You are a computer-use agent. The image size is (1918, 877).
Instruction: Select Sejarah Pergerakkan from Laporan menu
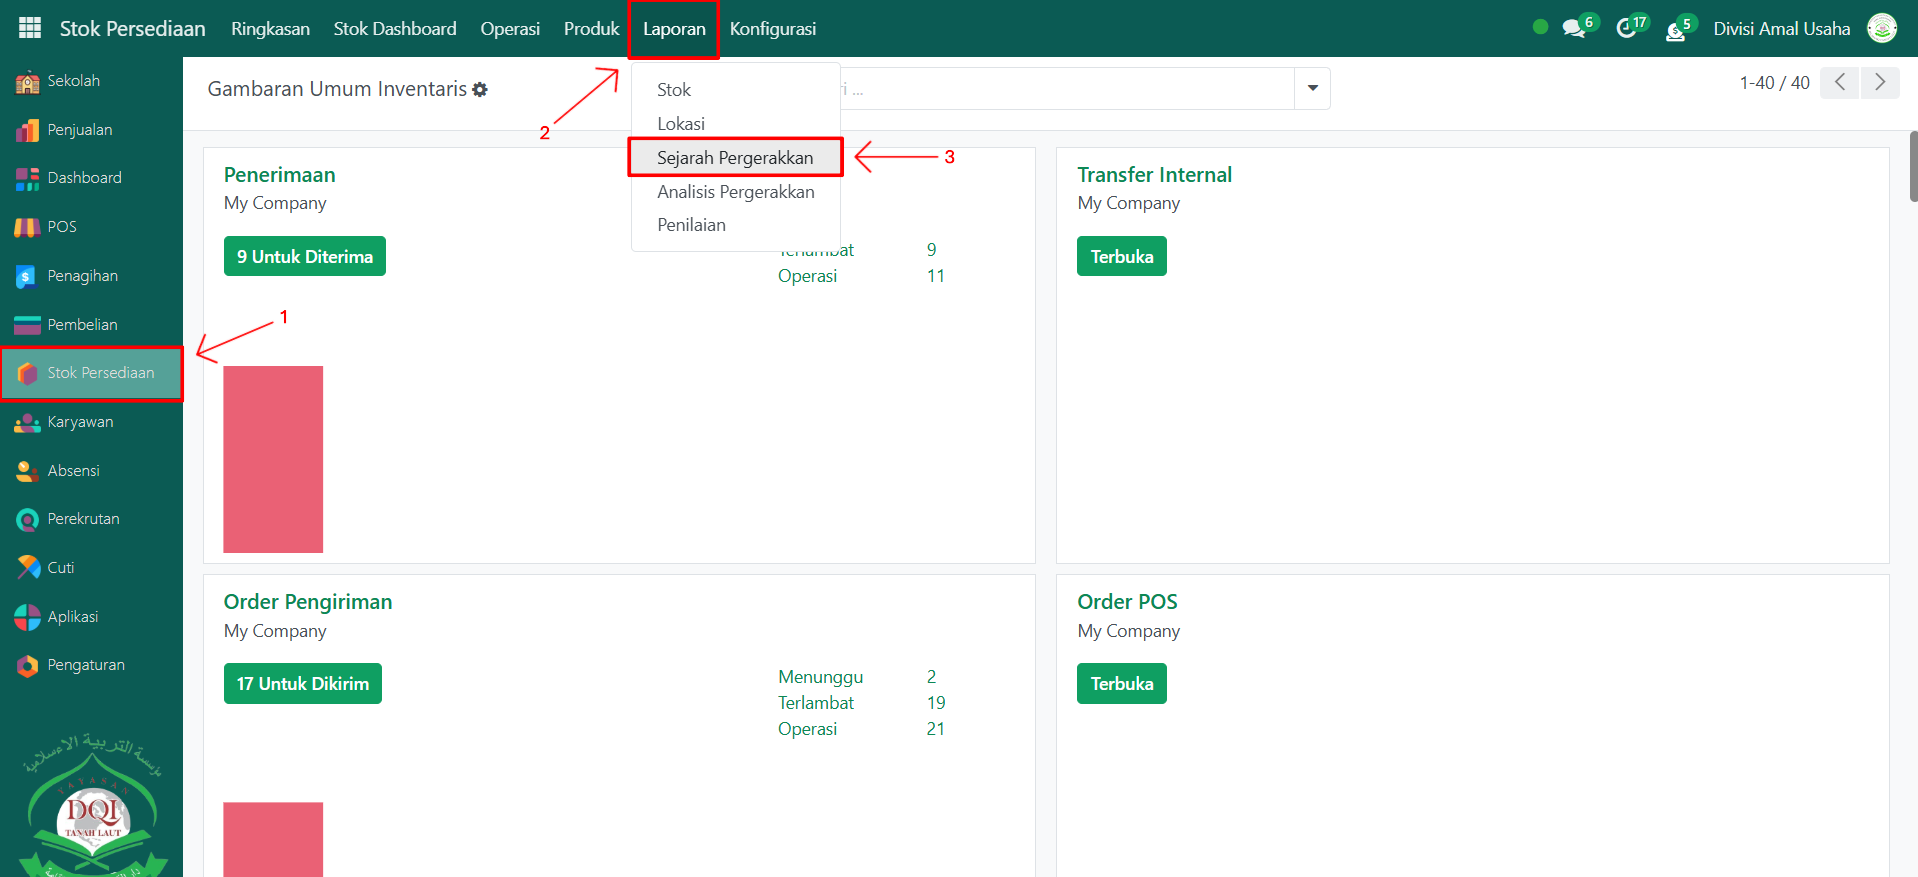tap(735, 158)
